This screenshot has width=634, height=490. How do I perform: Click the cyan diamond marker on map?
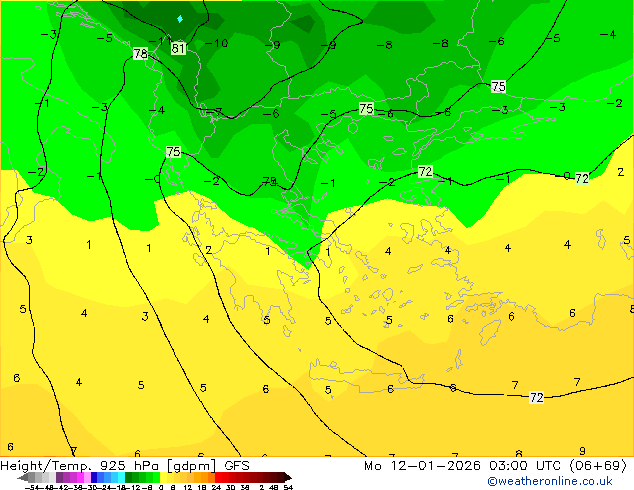180,19
